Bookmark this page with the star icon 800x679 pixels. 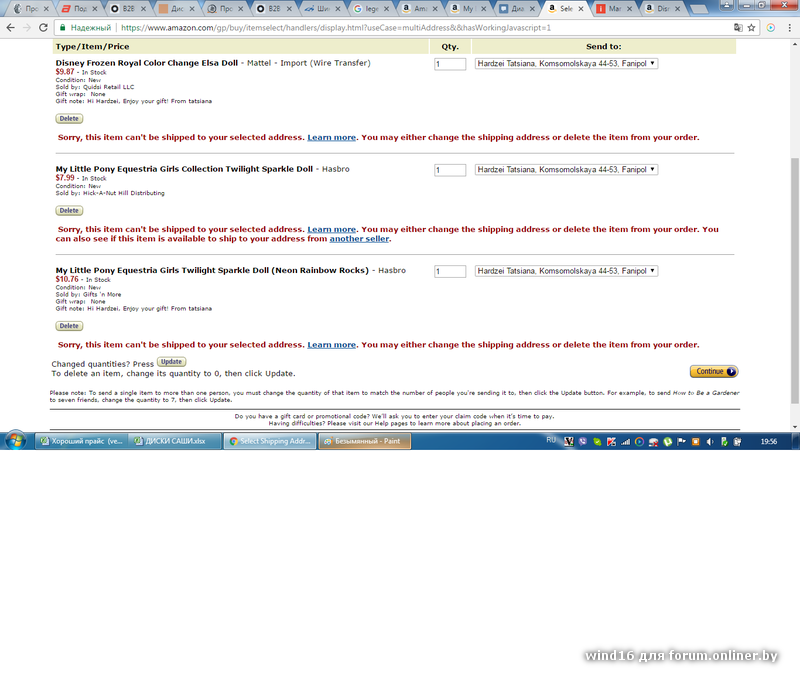(x=752, y=28)
